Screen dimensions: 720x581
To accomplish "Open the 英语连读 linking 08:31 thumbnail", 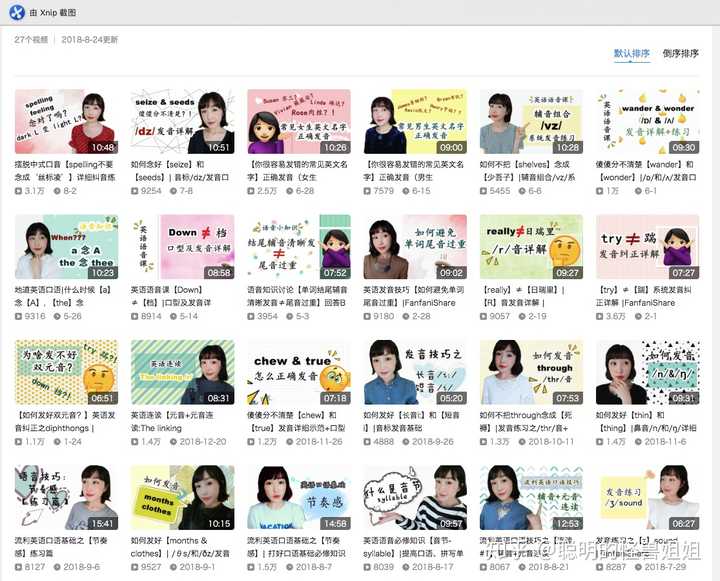I will [182, 372].
